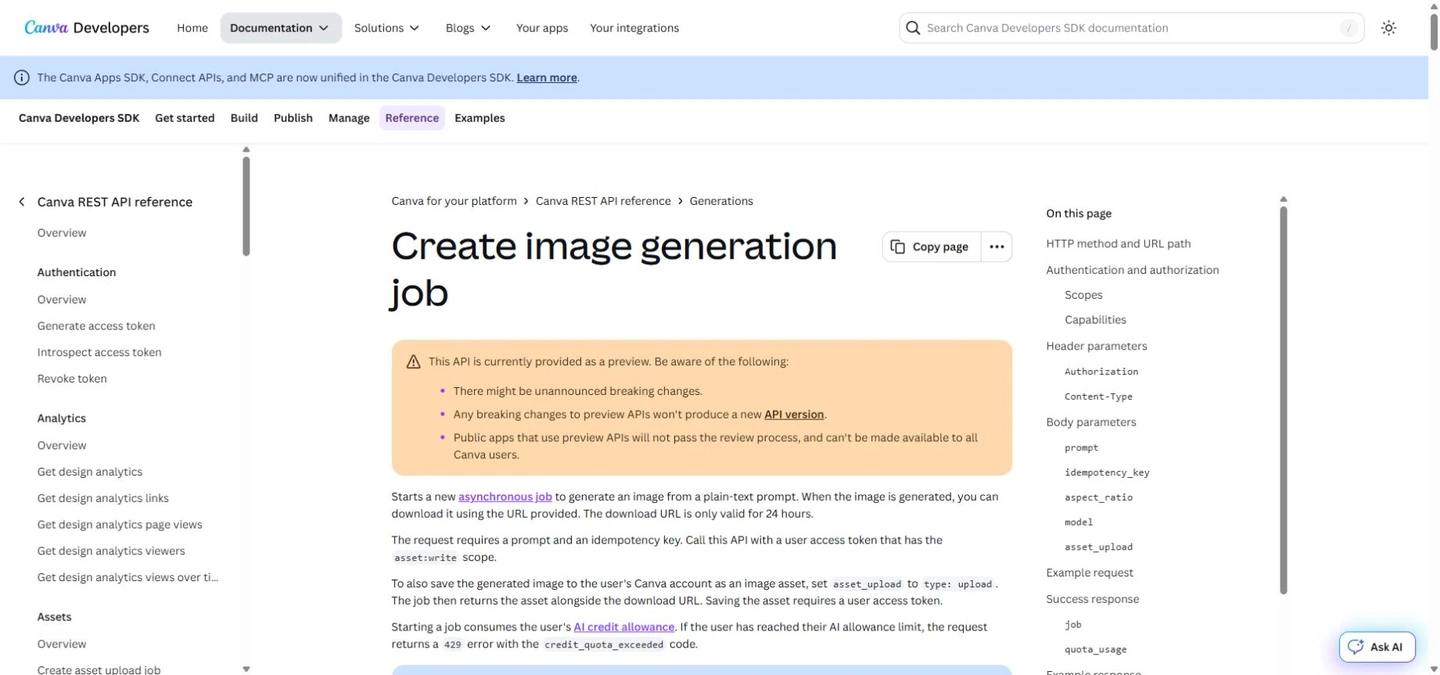Open Canva REST API reference breadcrumb

point(603,201)
